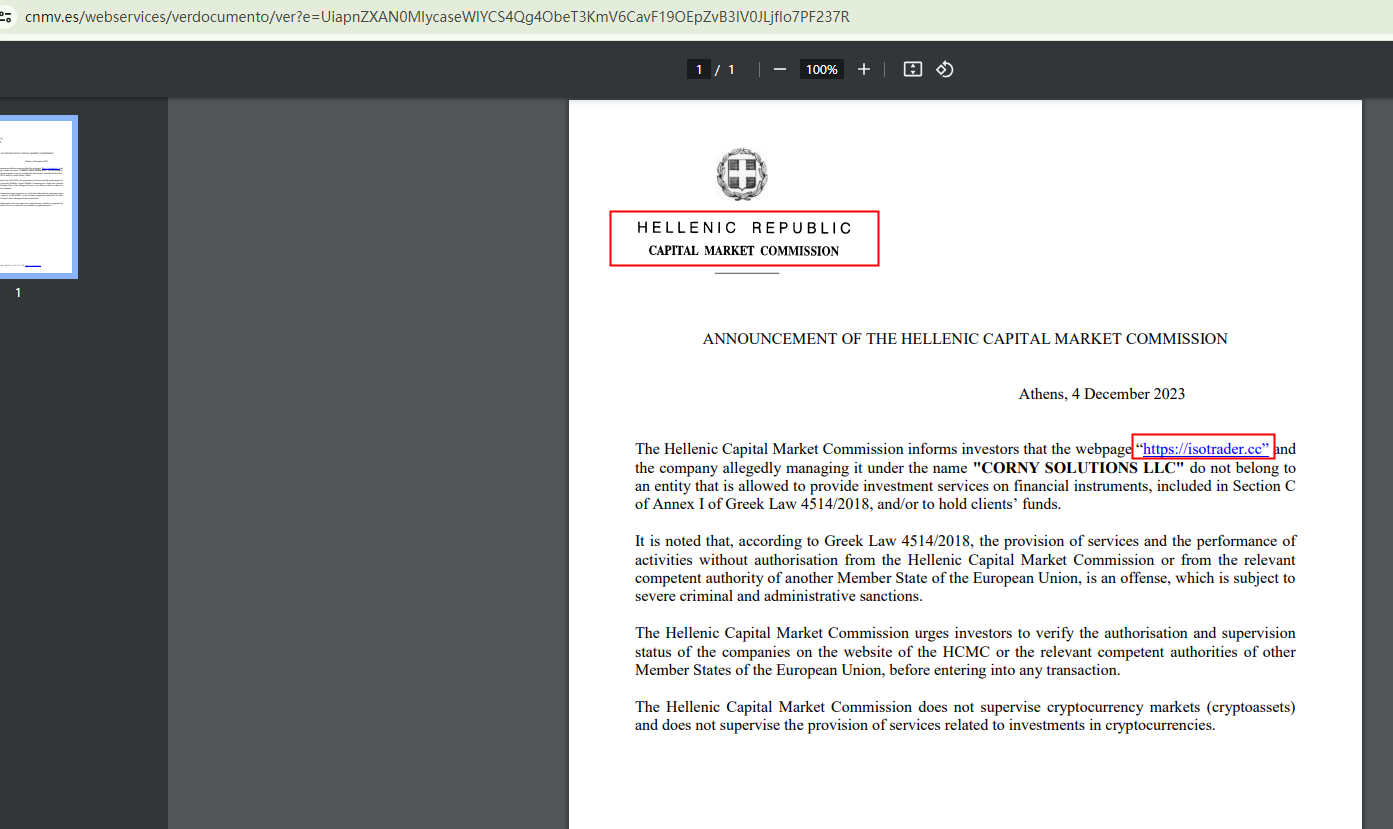This screenshot has width=1393, height=829.
Task: Rotate the document counterclockwise
Action: coord(943,69)
